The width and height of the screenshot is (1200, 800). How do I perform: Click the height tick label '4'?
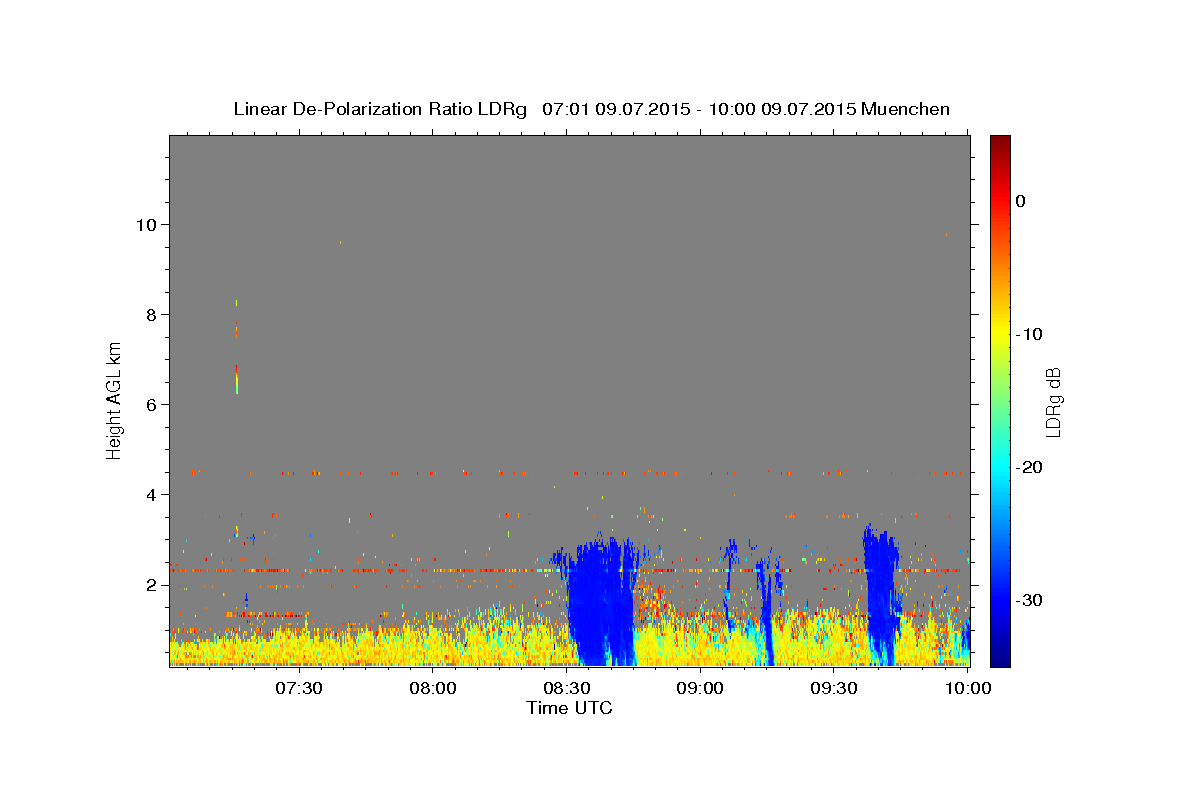tap(152, 495)
